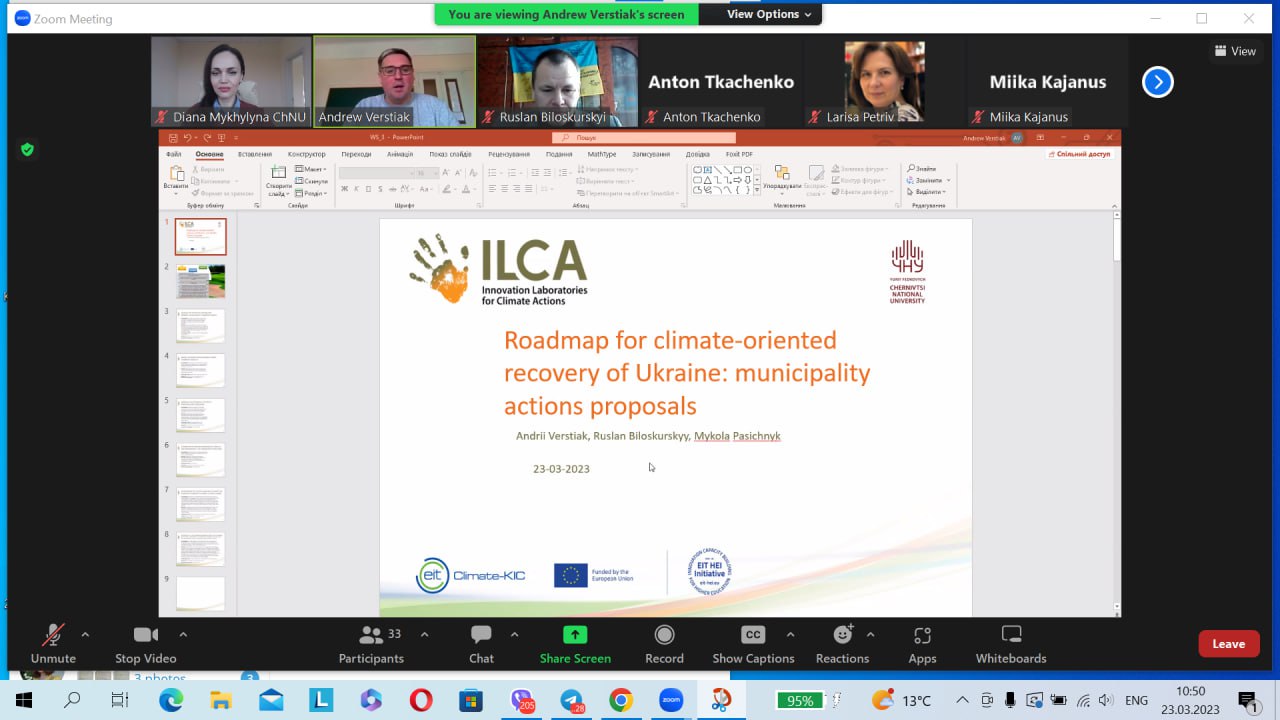Expand the audio options arrow beside Unmute
1280x720 pixels.
click(85, 634)
